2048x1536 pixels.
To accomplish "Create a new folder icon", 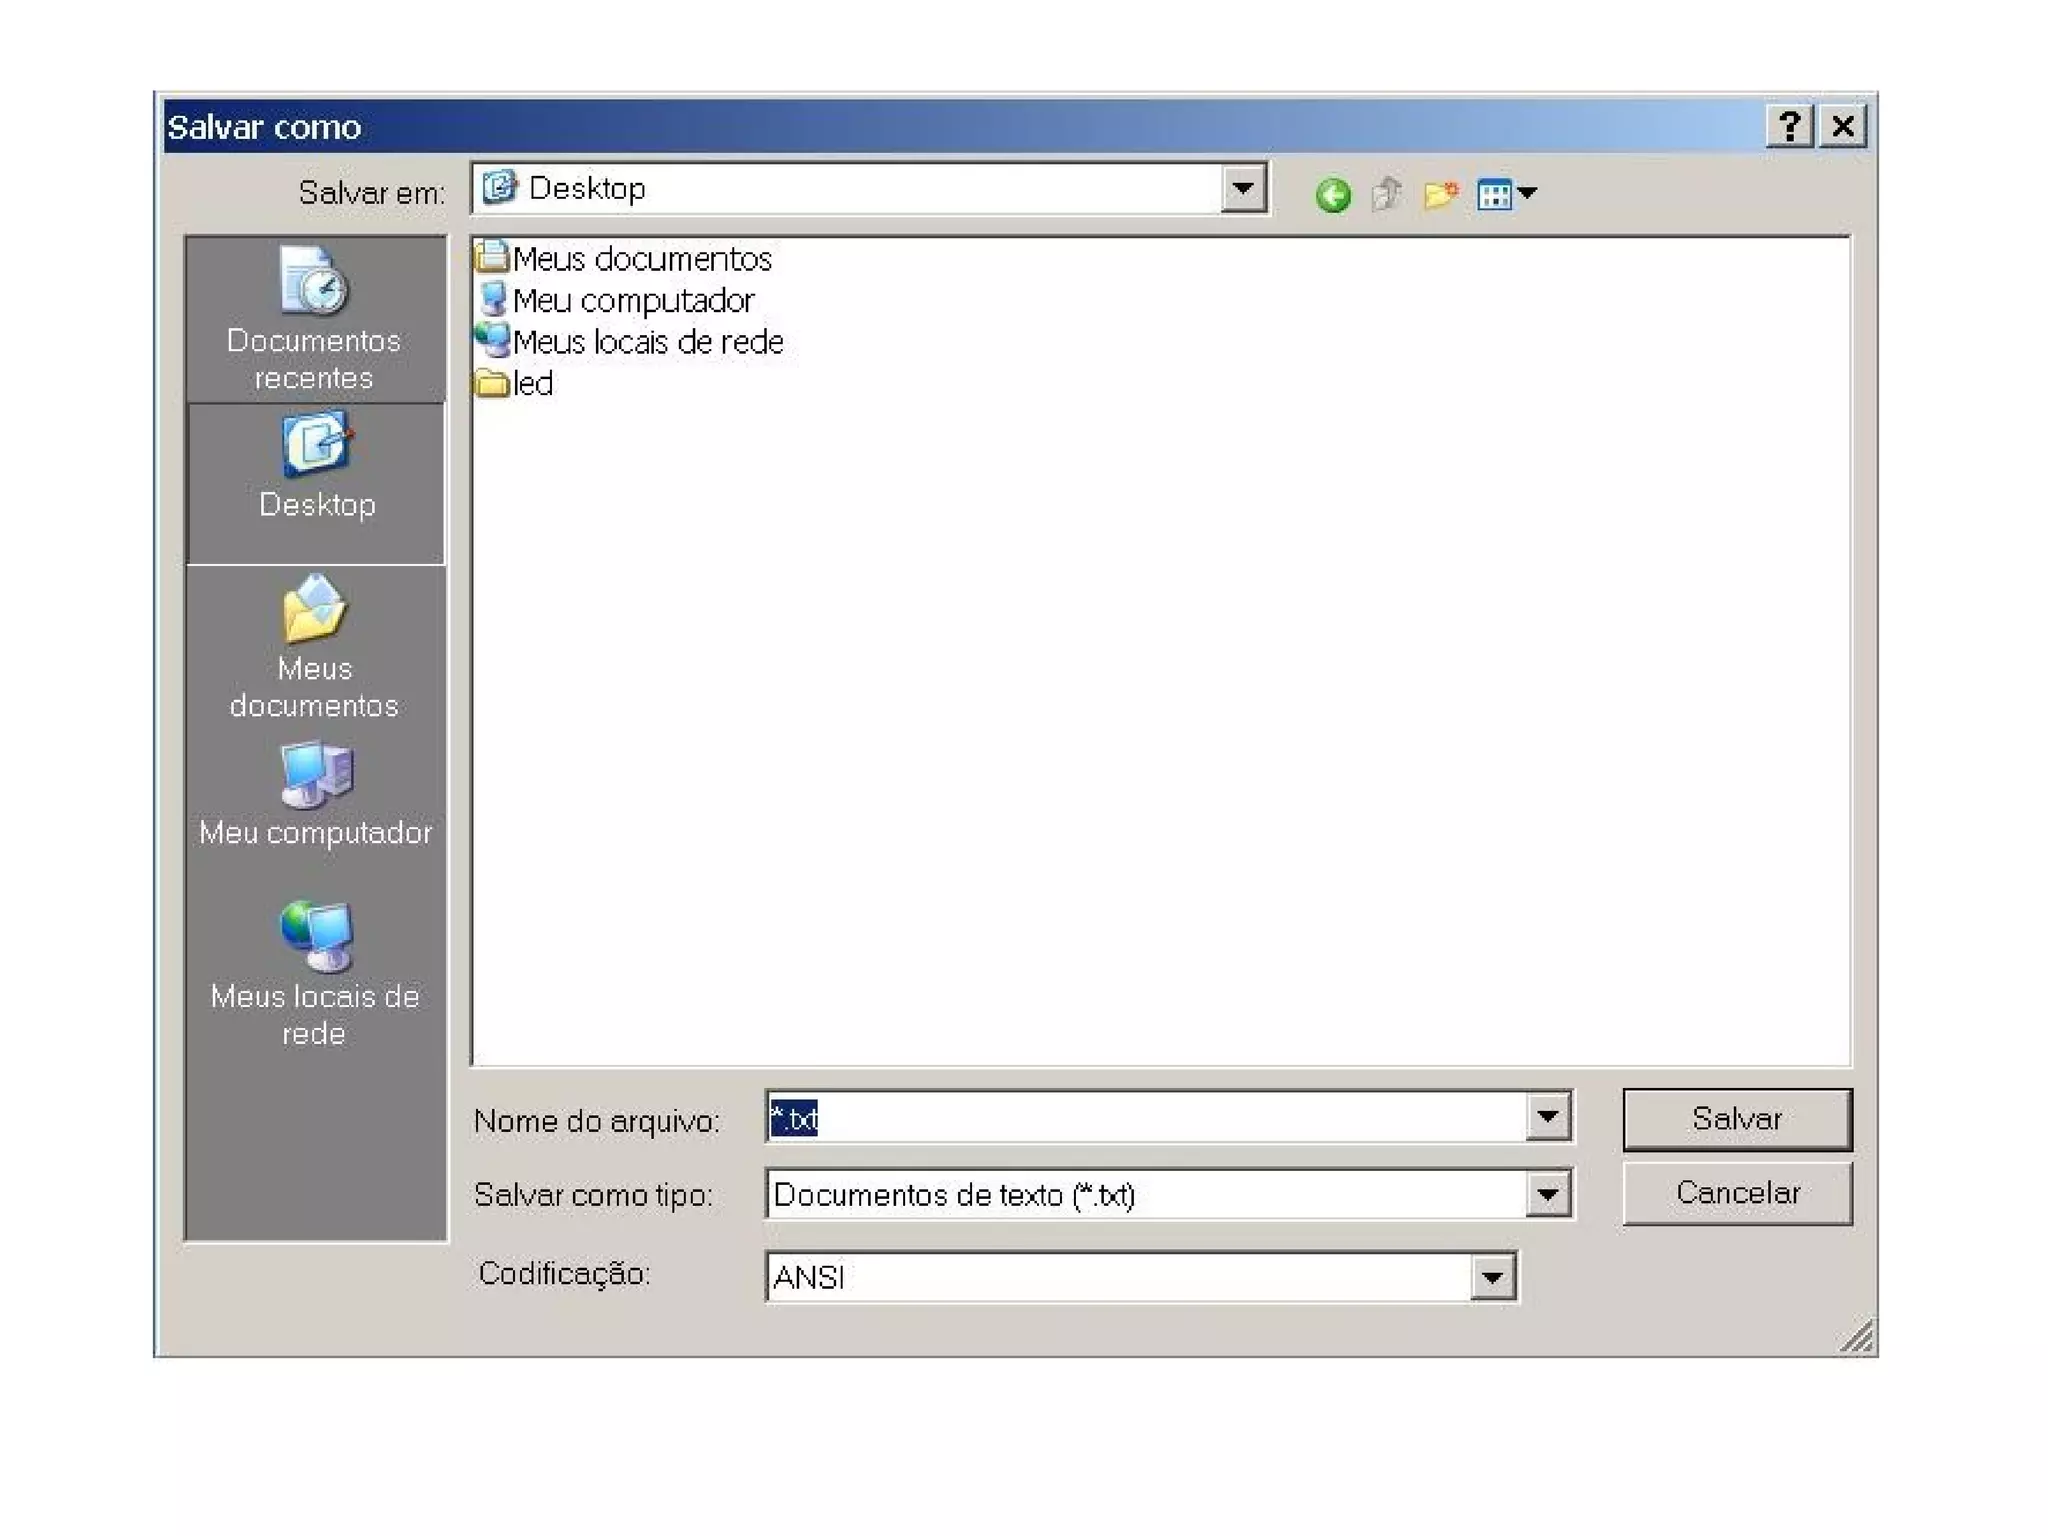I will pyautogui.click(x=1440, y=194).
